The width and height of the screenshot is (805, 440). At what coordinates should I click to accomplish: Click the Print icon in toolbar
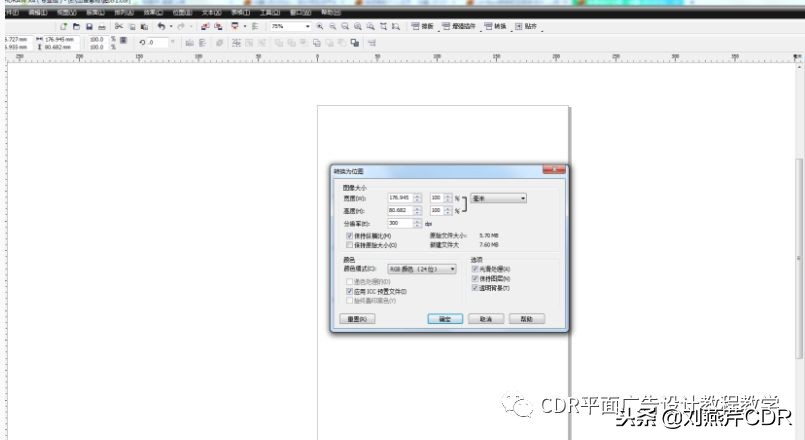tap(102, 26)
